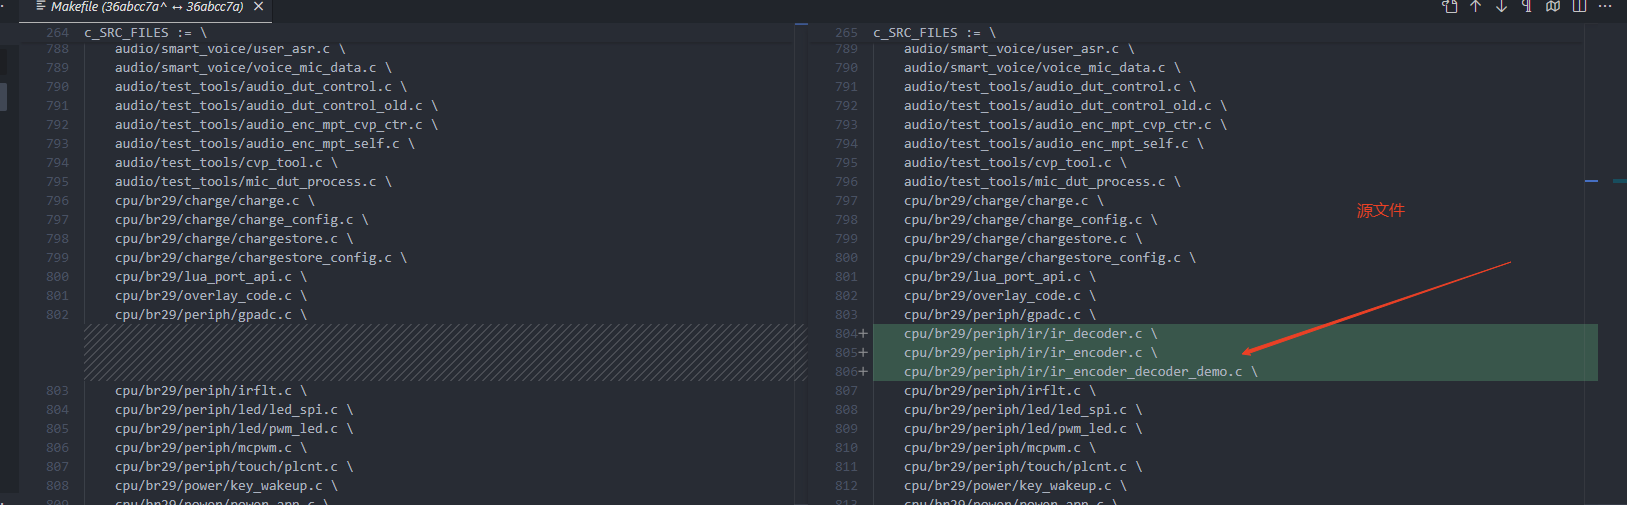
Task: Click right pane charge/charge.c line 797
Action: 1004,201
